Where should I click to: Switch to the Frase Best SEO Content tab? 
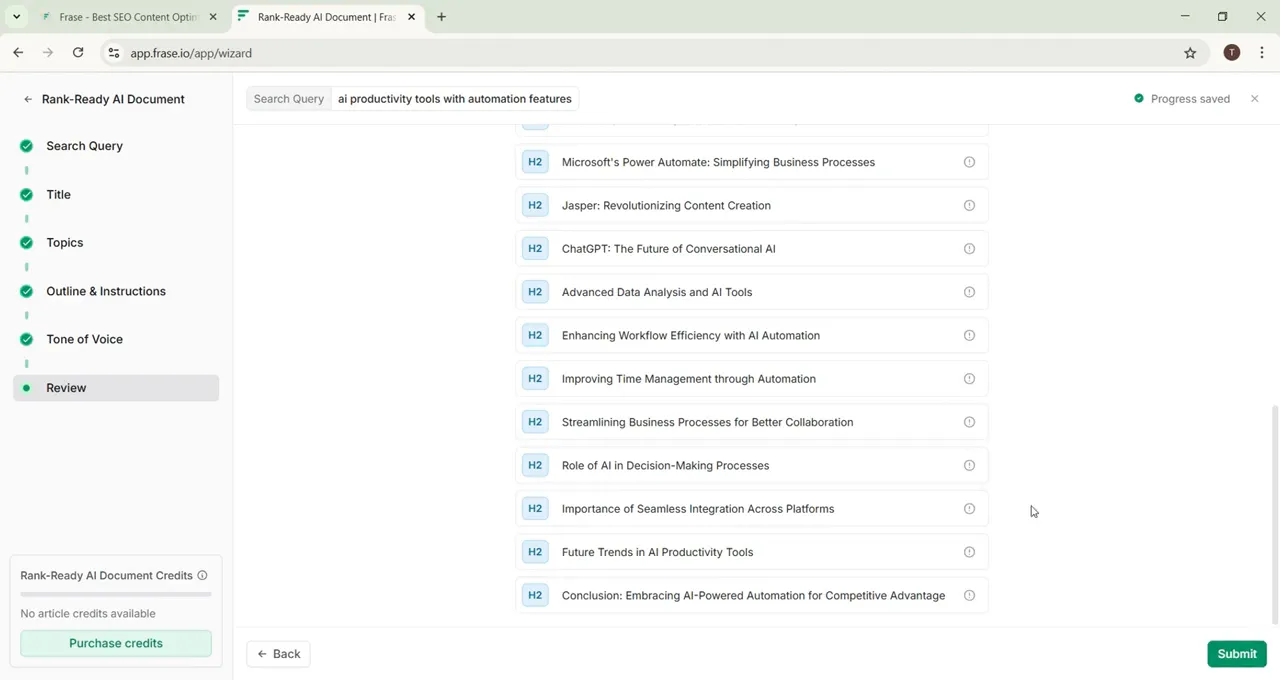coord(128,17)
